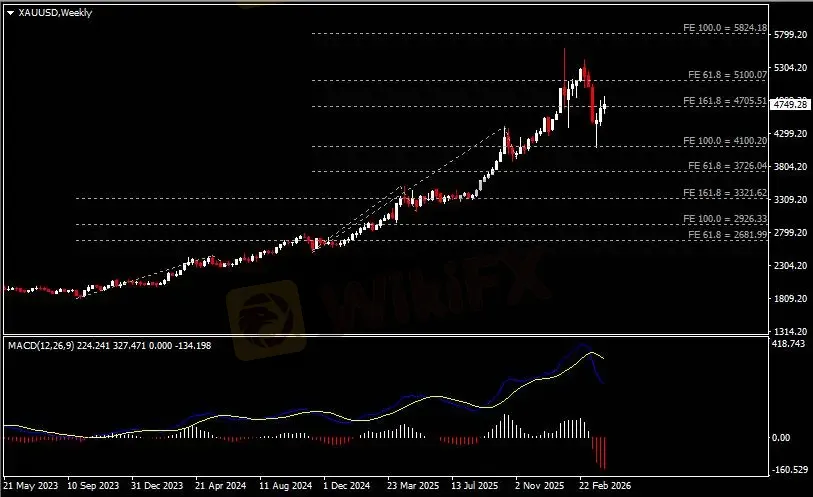Click the 10 Sep 2023 date label
Image resolution: width=813 pixels, height=497 pixels.
click(x=93, y=486)
